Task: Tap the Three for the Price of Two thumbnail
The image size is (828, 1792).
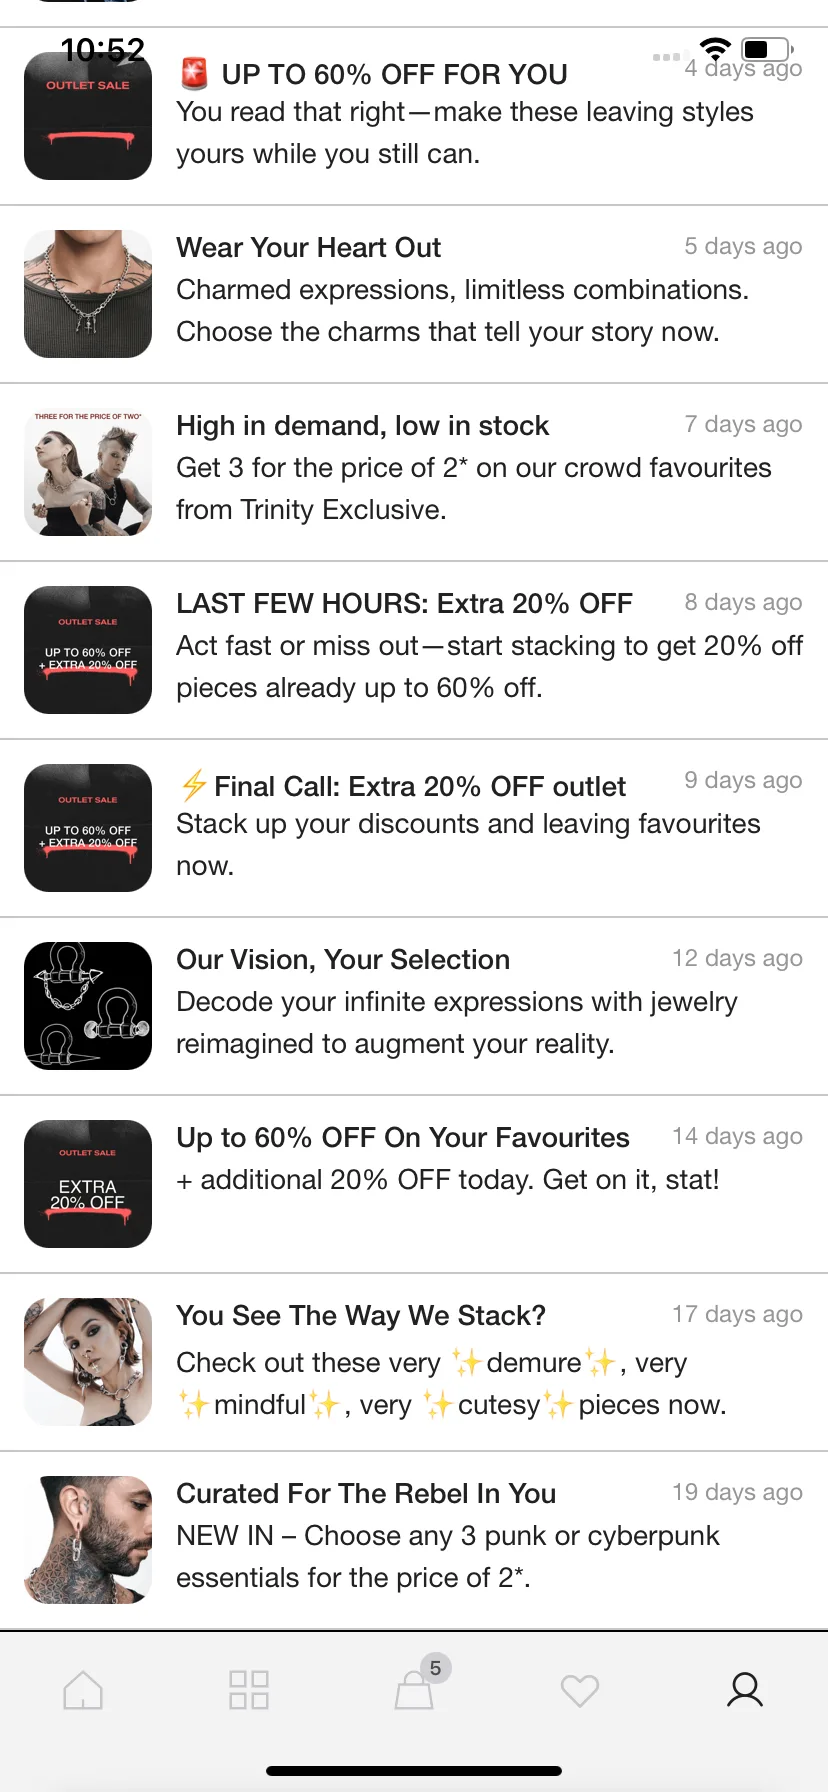Action: pyautogui.click(x=88, y=472)
